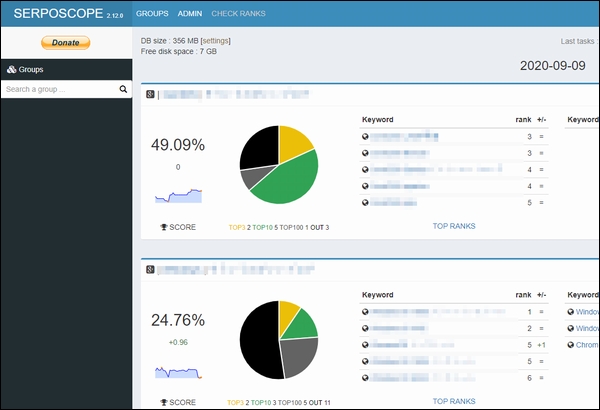Click the trophy icon next to 49.09% SCORE

164,227
